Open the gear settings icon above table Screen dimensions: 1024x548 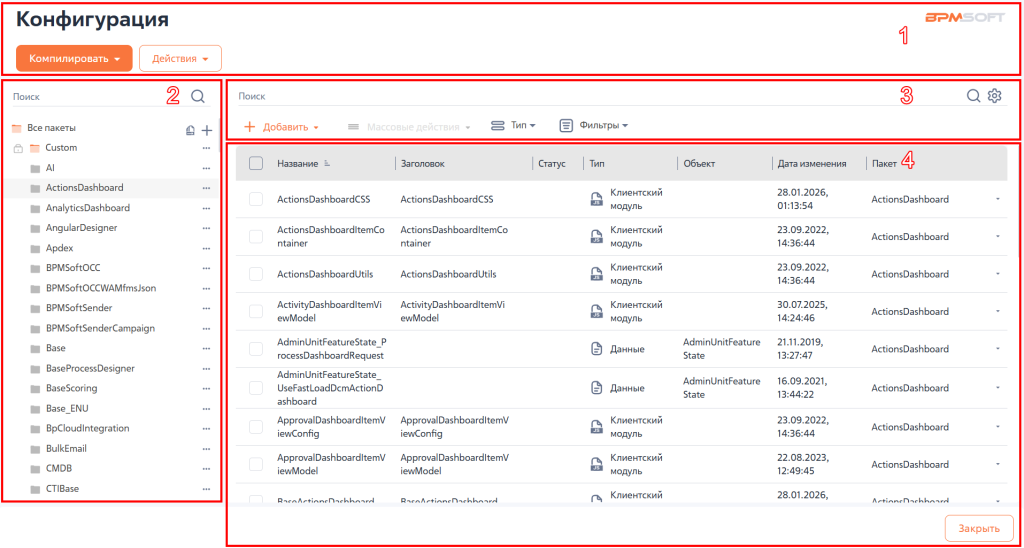pyautogui.click(x=994, y=96)
